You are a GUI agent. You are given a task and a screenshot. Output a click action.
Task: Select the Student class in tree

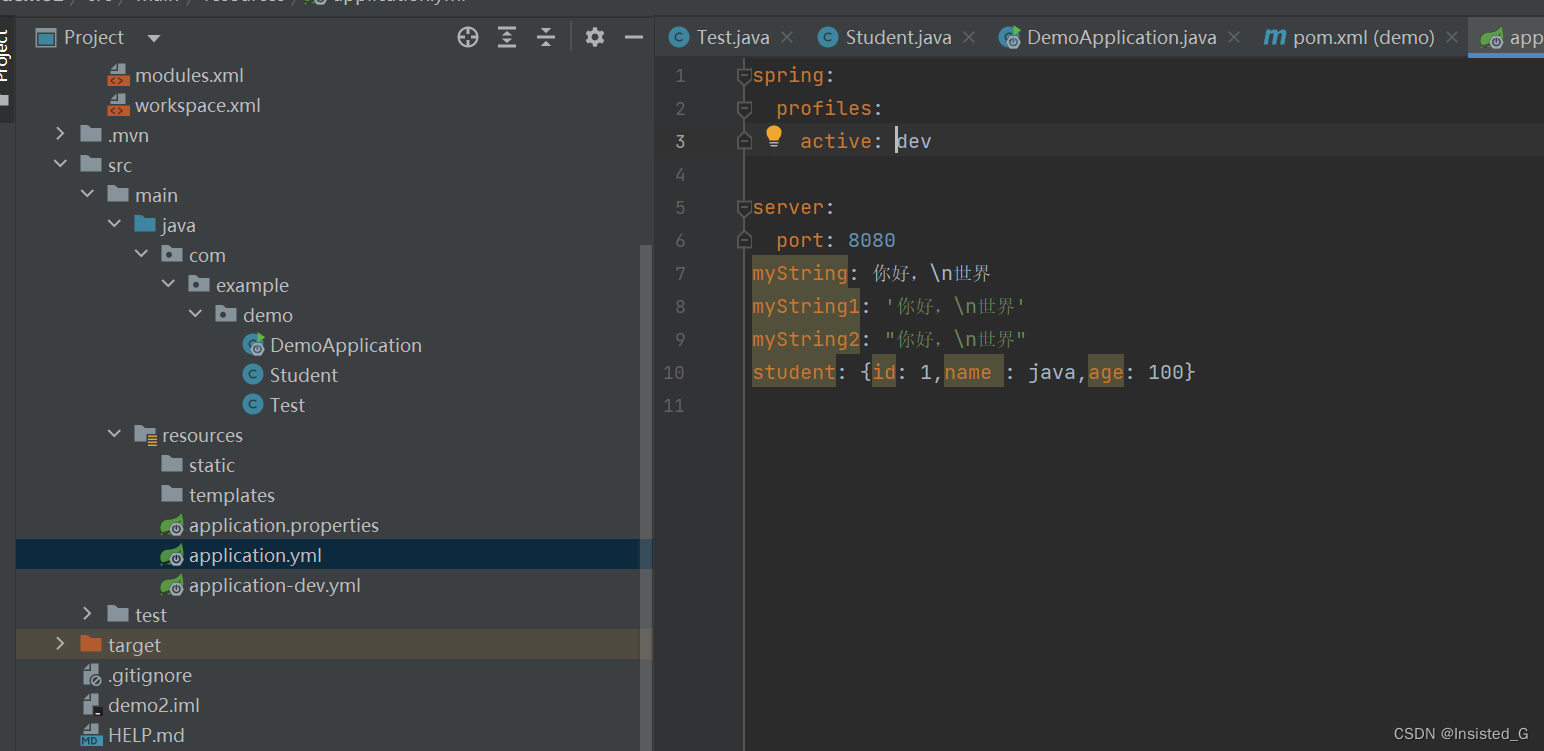(x=304, y=375)
